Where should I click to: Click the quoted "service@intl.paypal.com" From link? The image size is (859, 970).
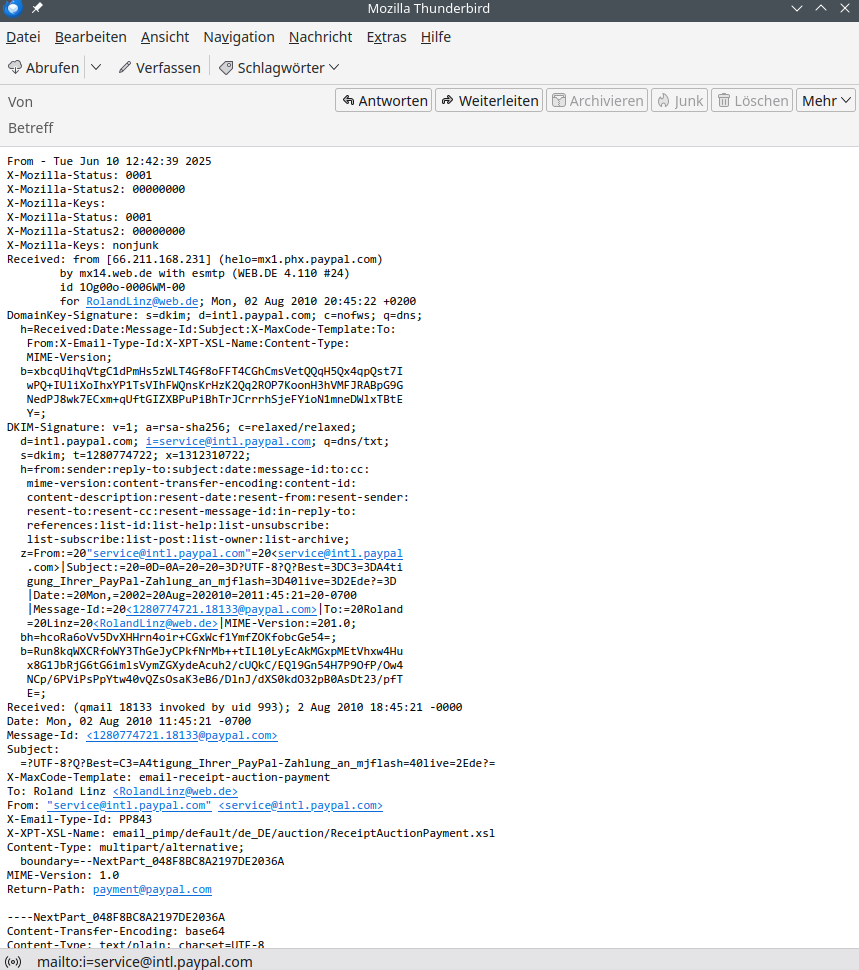[x=129, y=805]
